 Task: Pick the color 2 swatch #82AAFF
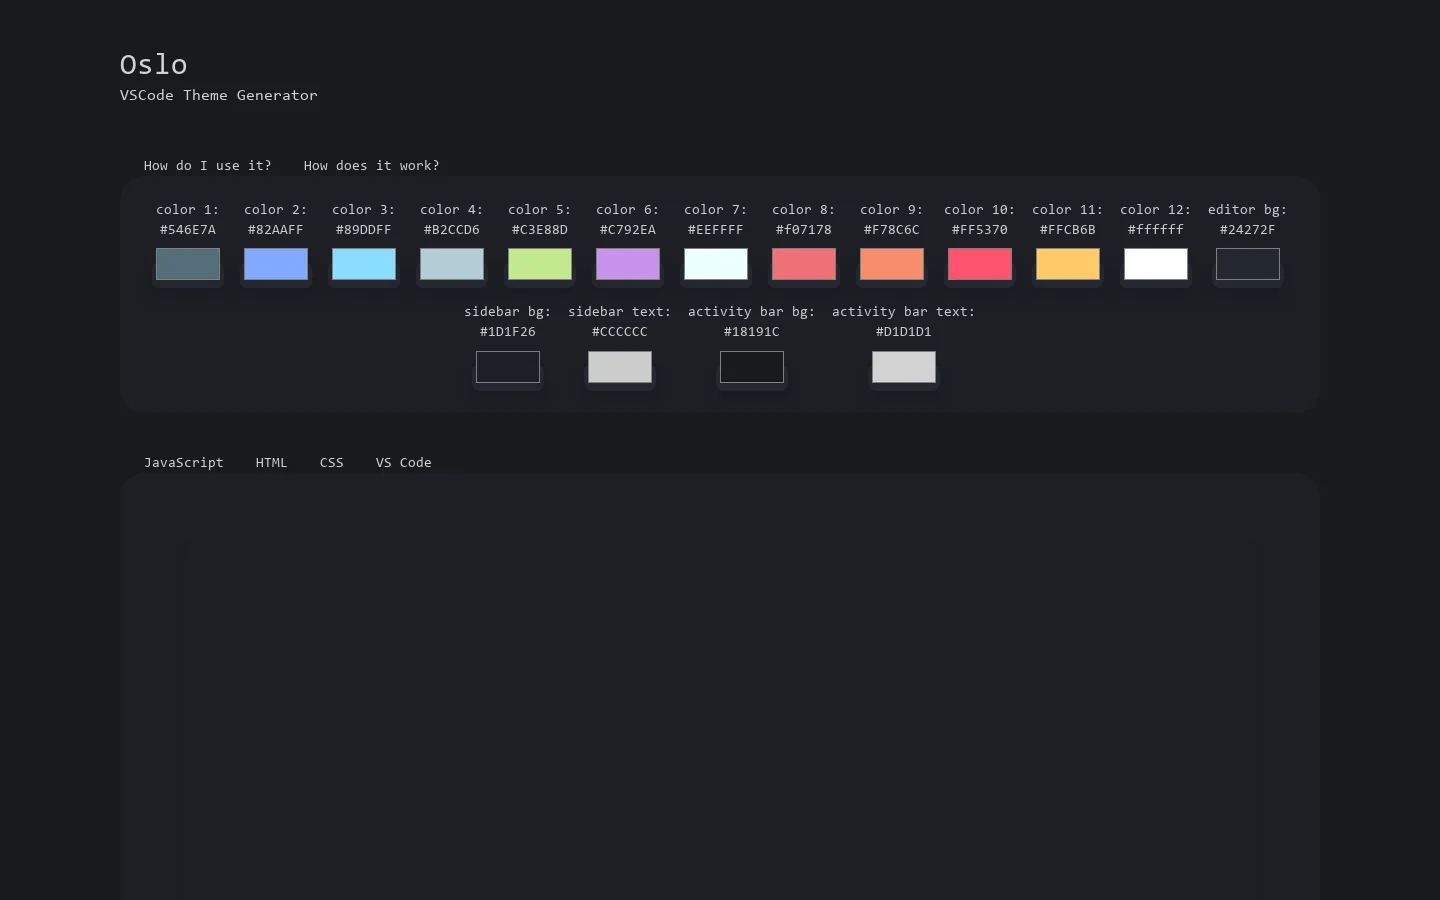276,264
